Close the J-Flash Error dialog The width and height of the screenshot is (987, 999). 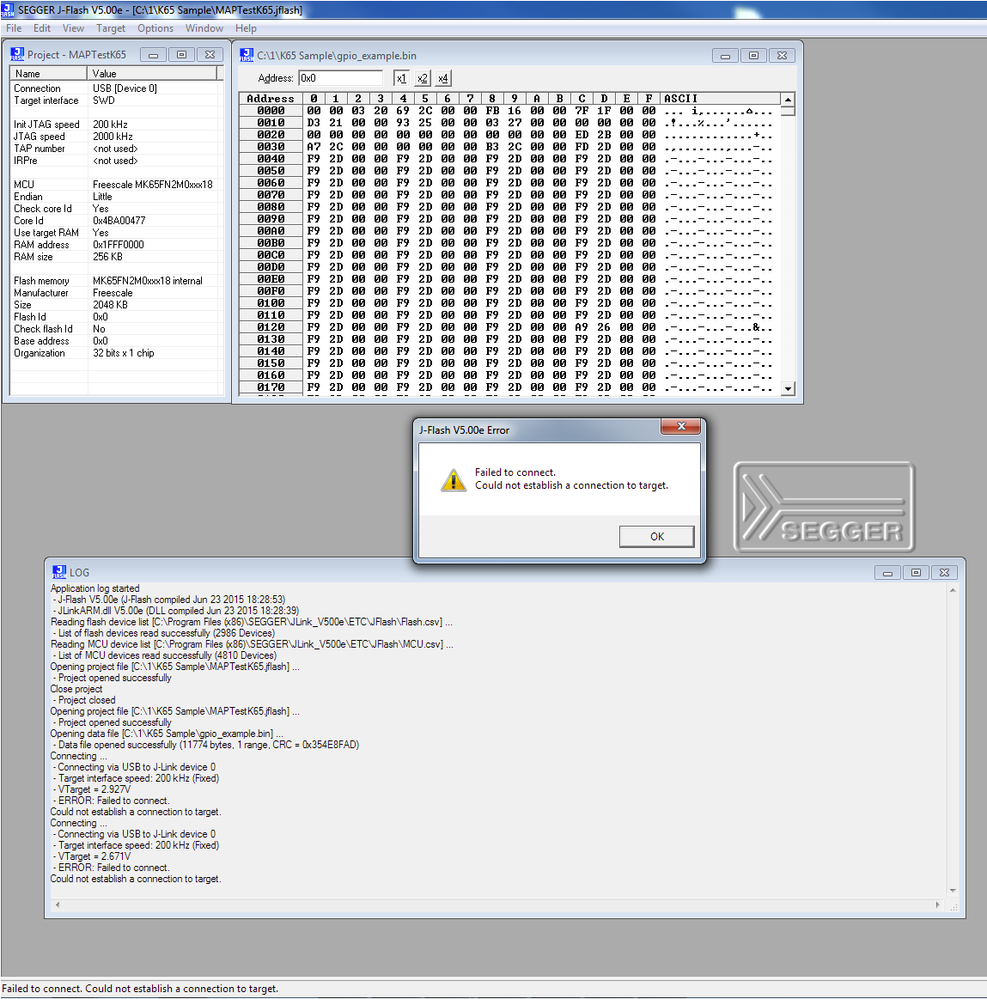681,426
